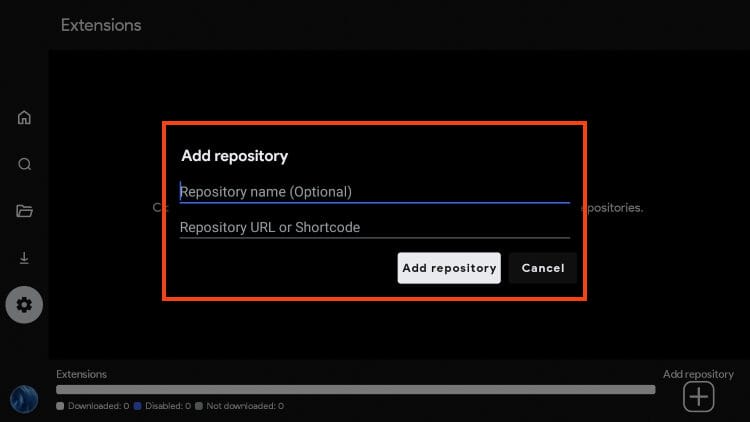Select the Downloaded: 0 legend item
The height and width of the screenshot is (422, 750).
[x=92, y=406]
